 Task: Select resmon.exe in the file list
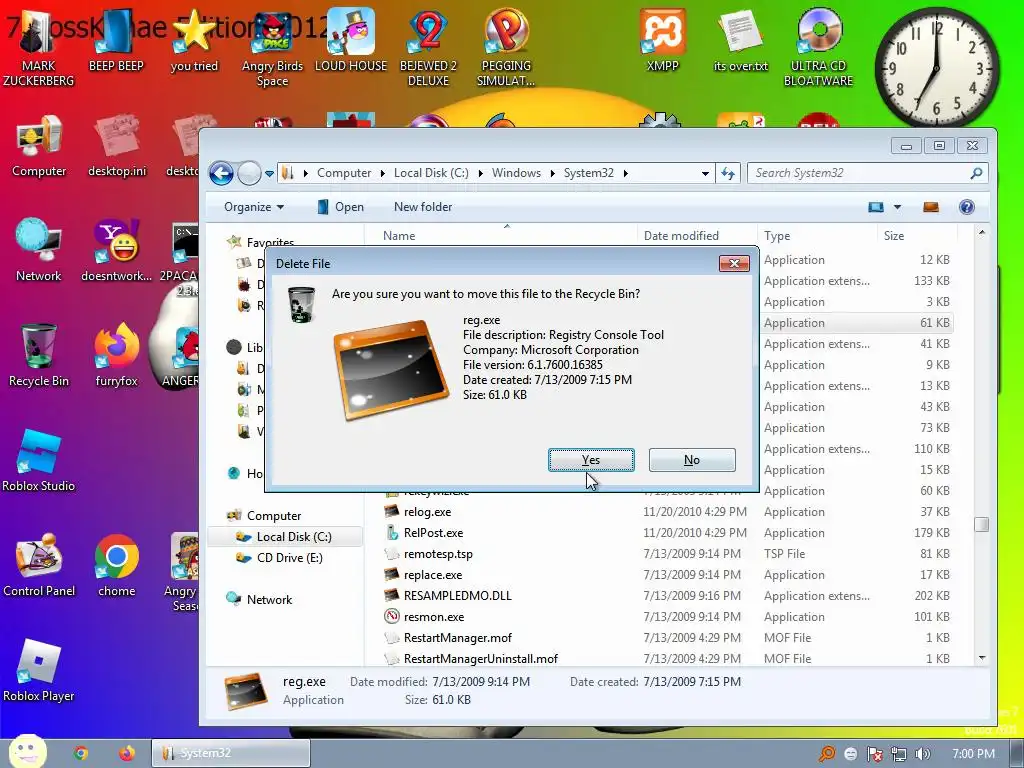[x=434, y=616]
